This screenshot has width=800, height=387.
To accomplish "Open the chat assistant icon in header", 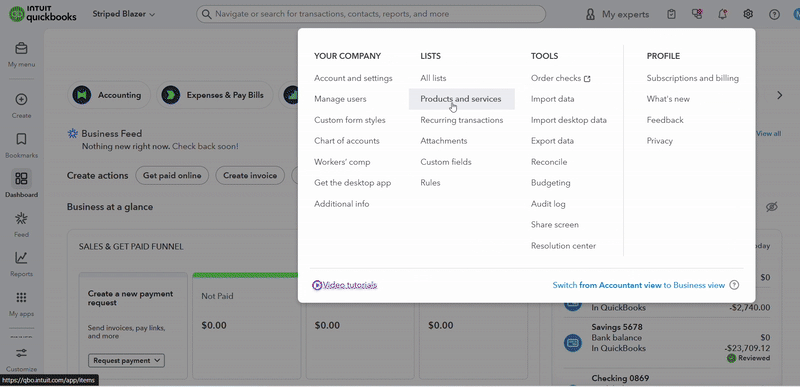I will (x=697, y=14).
